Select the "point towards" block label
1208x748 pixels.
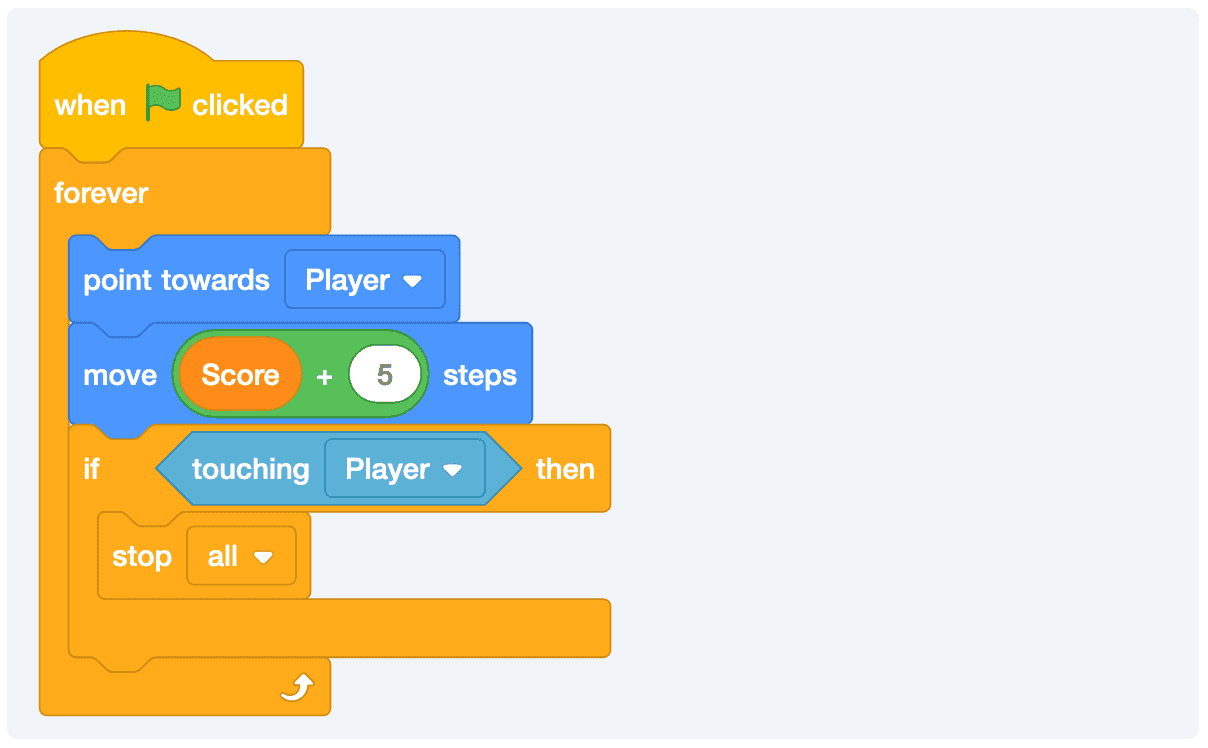click(x=176, y=280)
